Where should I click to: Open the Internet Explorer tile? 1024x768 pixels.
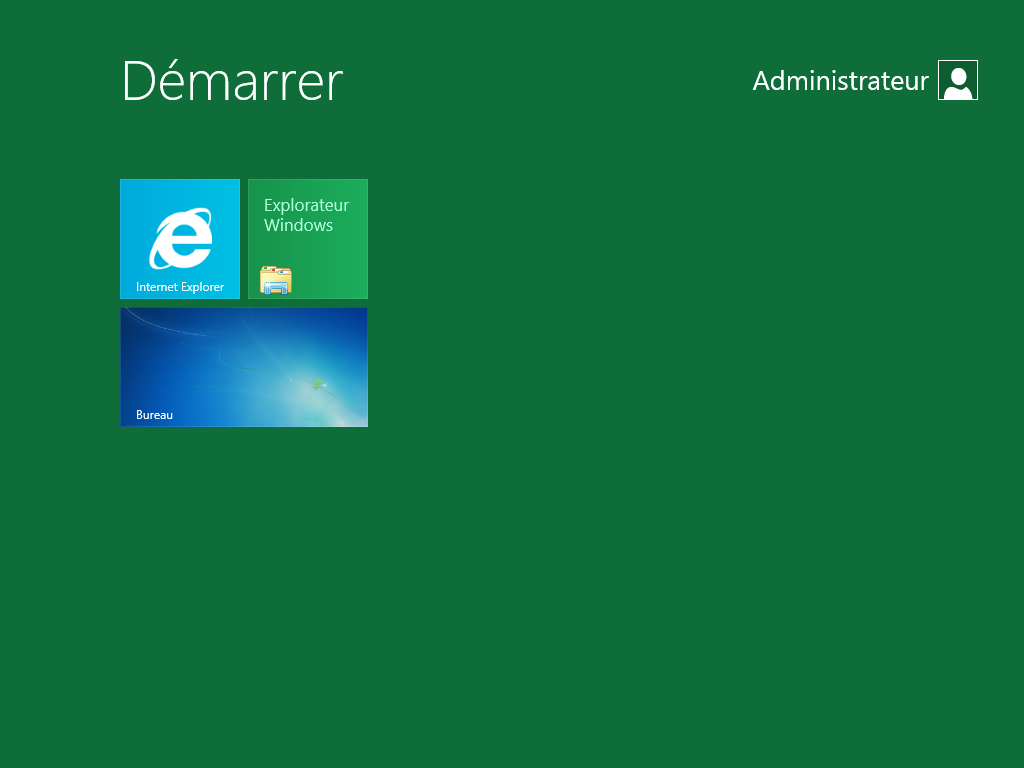[180, 239]
